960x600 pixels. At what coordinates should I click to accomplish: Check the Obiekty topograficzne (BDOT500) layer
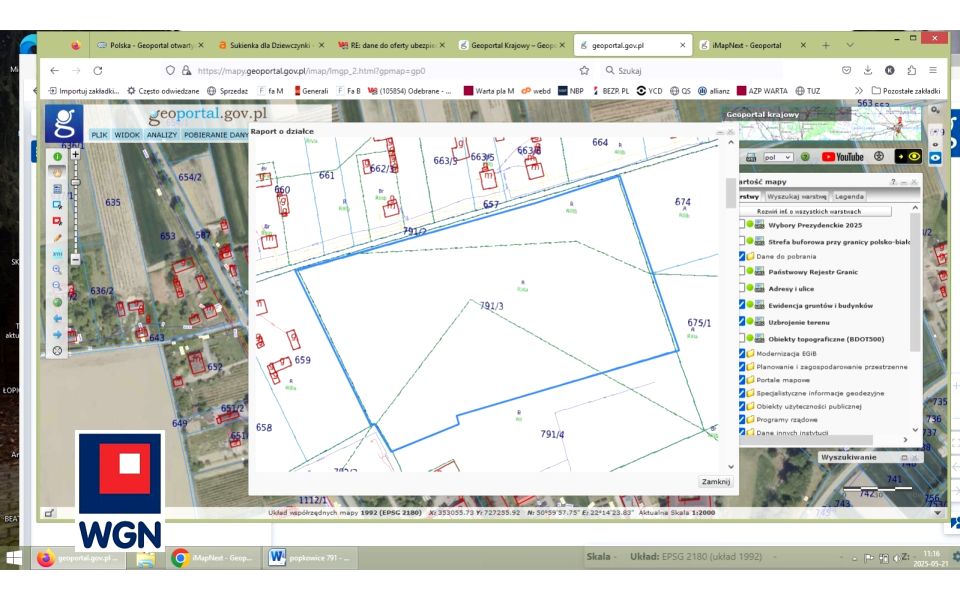tap(741, 338)
